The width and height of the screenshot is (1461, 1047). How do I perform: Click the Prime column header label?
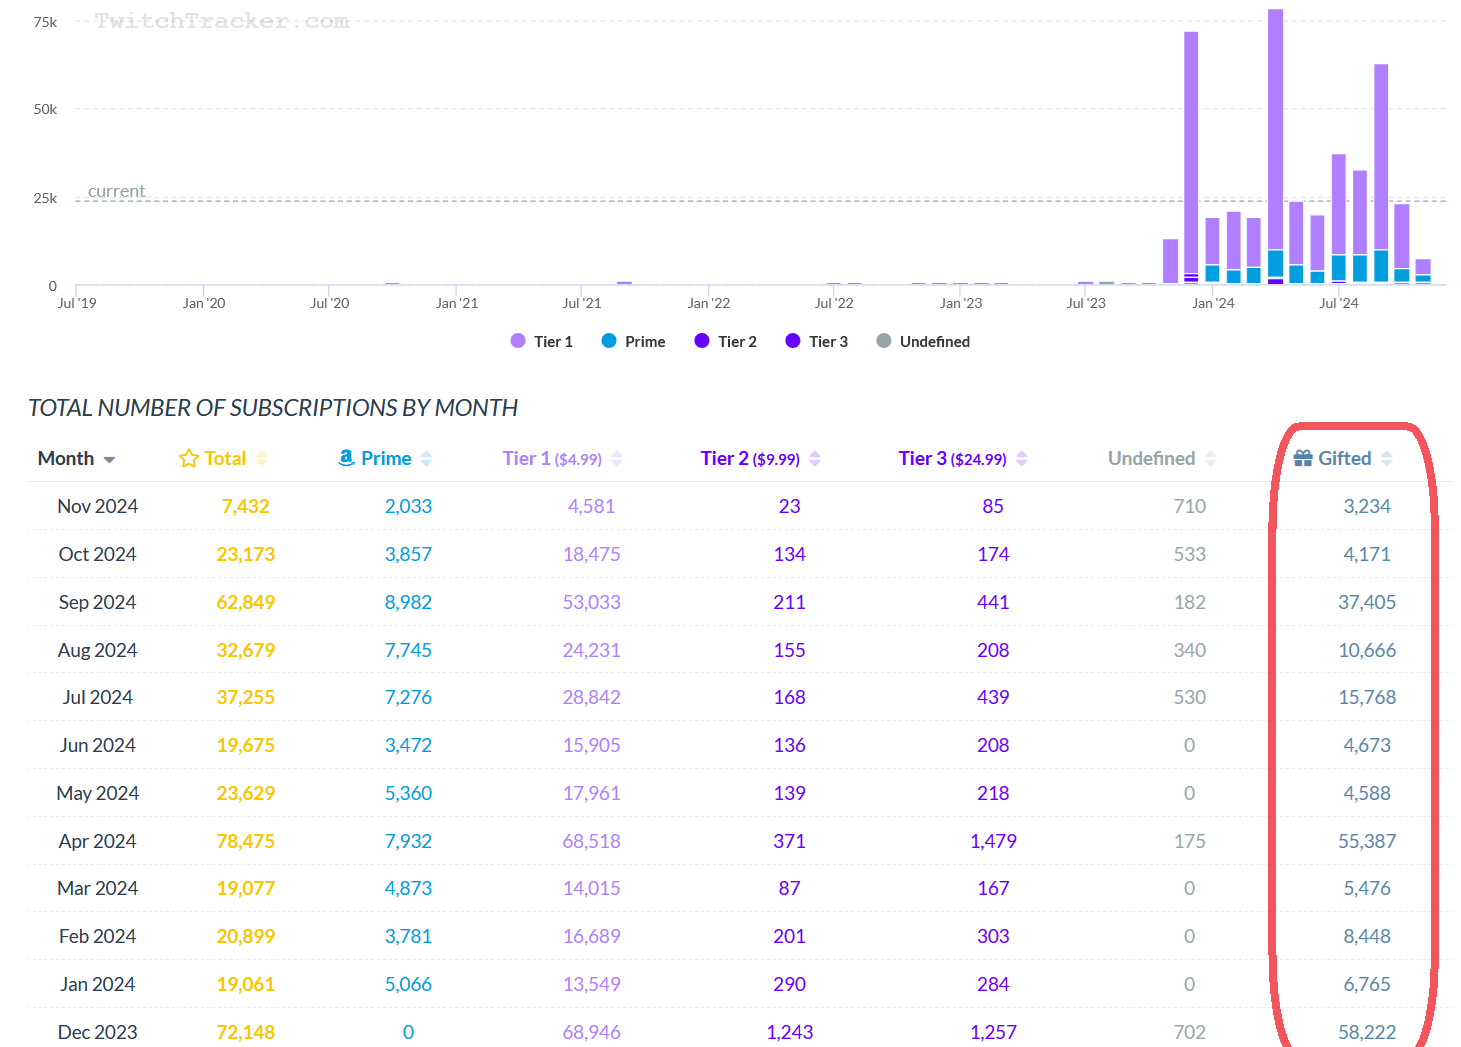[386, 459]
